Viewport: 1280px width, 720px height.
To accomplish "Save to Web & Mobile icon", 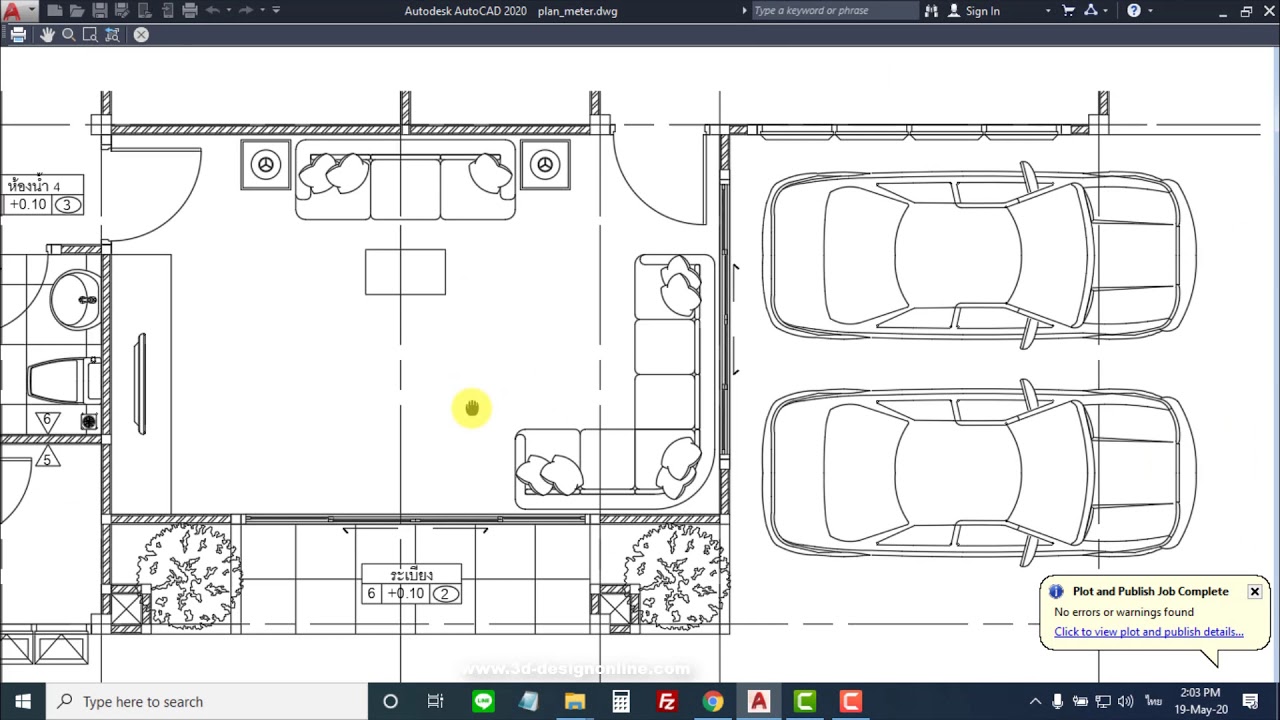I will coord(167,10).
